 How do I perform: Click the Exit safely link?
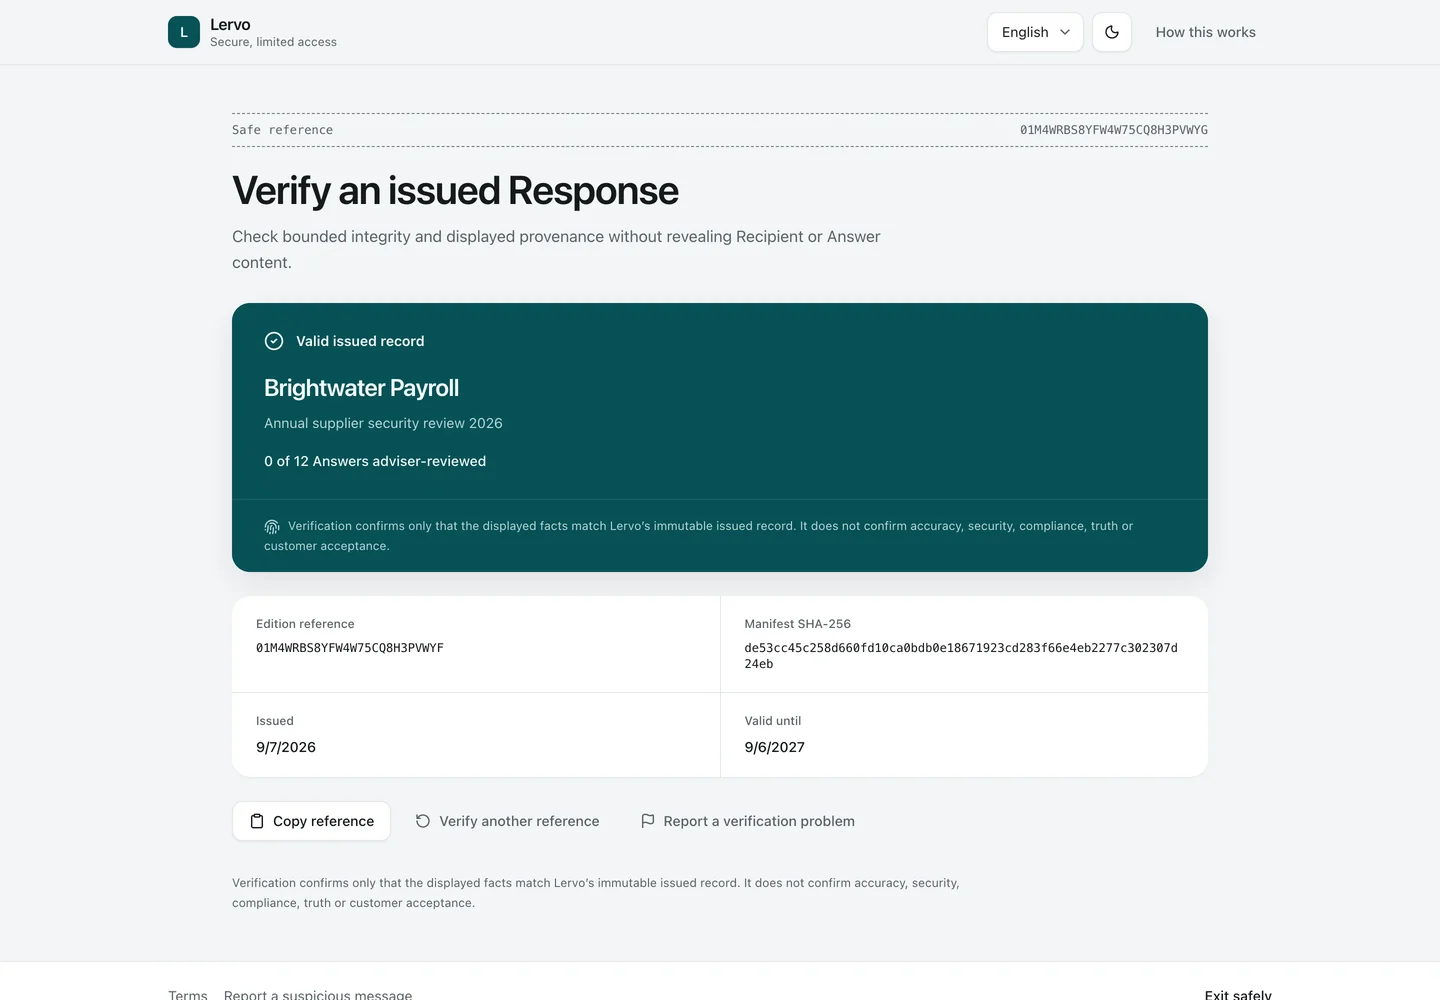[1238, 994]
